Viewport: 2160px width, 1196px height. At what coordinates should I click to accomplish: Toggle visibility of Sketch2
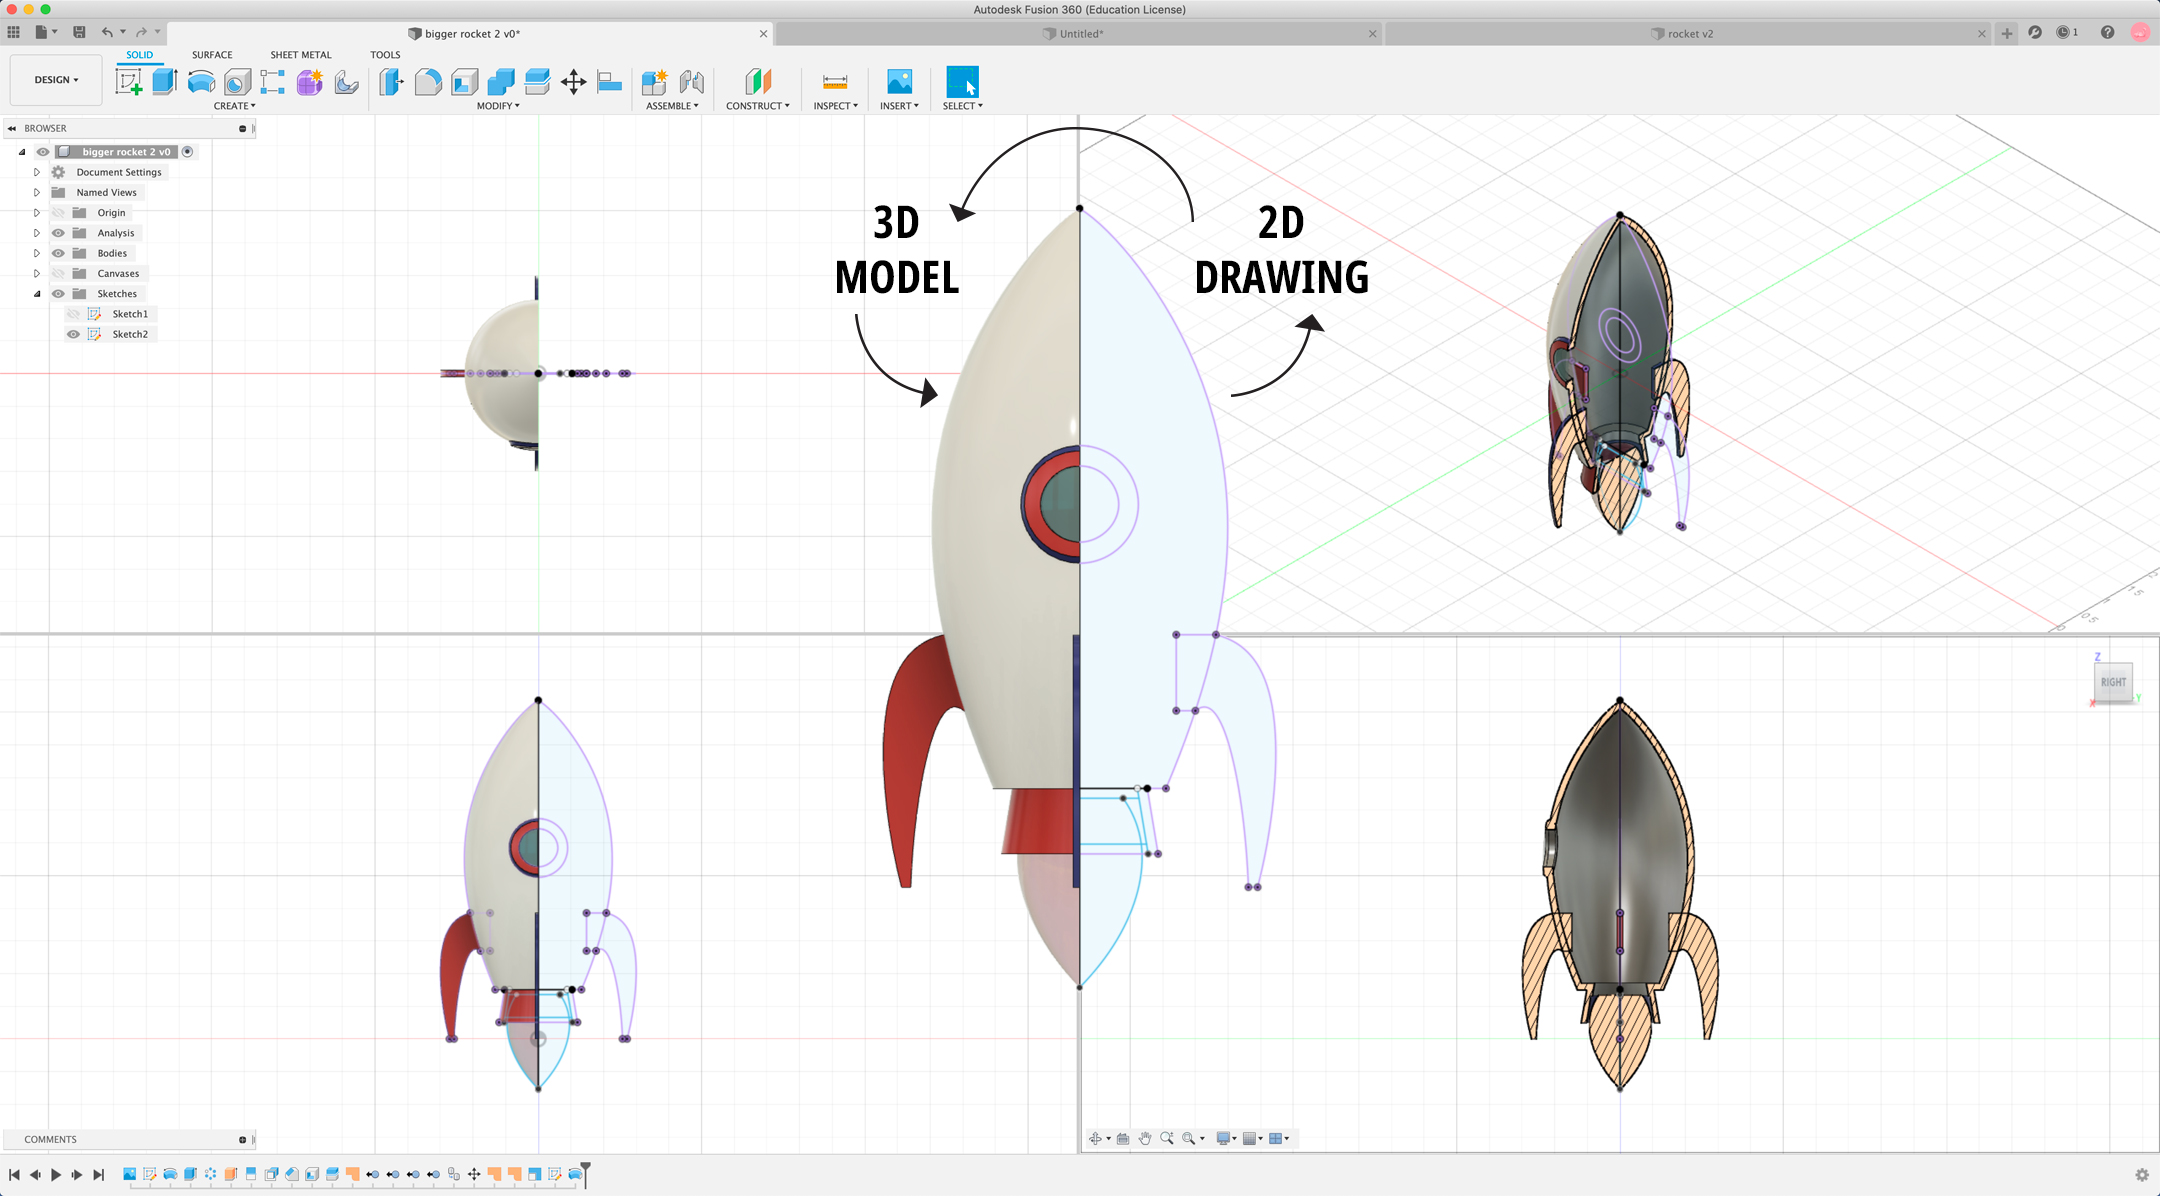[x=73, y=334]
